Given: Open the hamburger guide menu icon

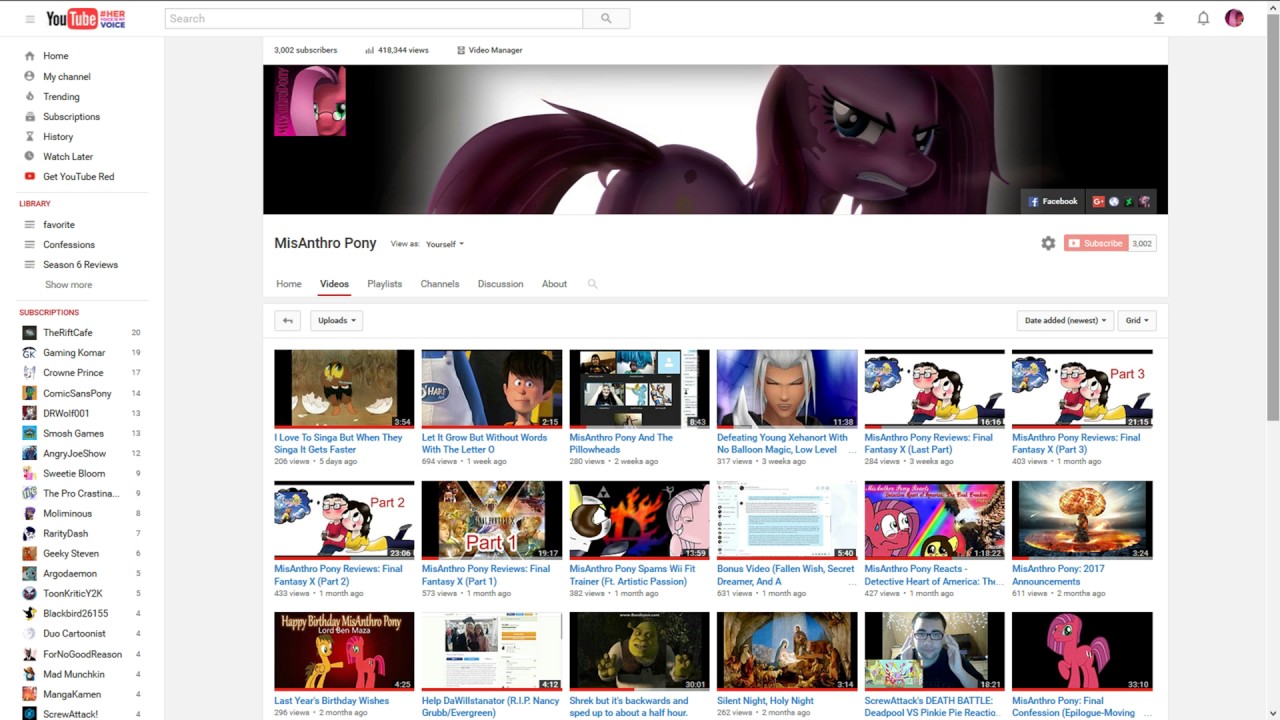Looking at the screenshot, I should point(30,19).
